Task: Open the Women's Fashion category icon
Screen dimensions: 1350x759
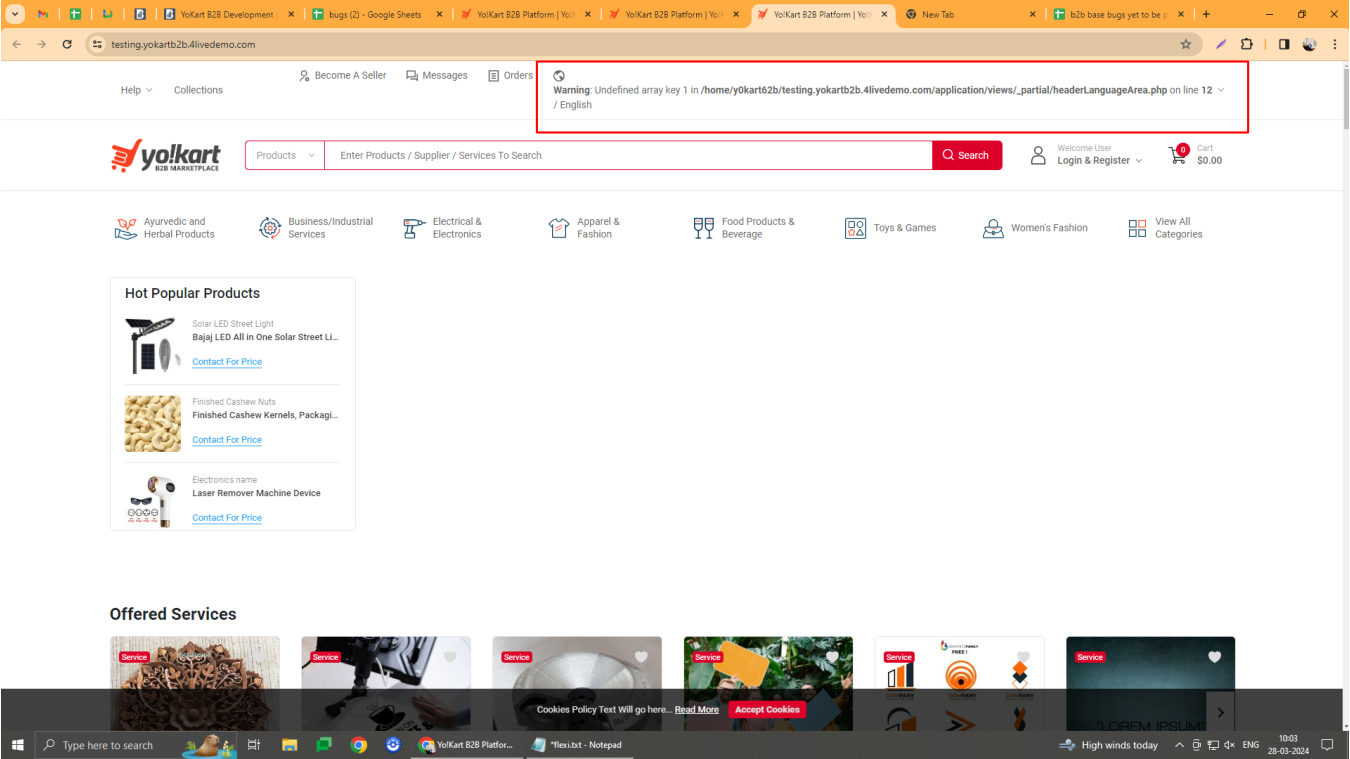Action: pyautogui.click(x=992, y=227)
